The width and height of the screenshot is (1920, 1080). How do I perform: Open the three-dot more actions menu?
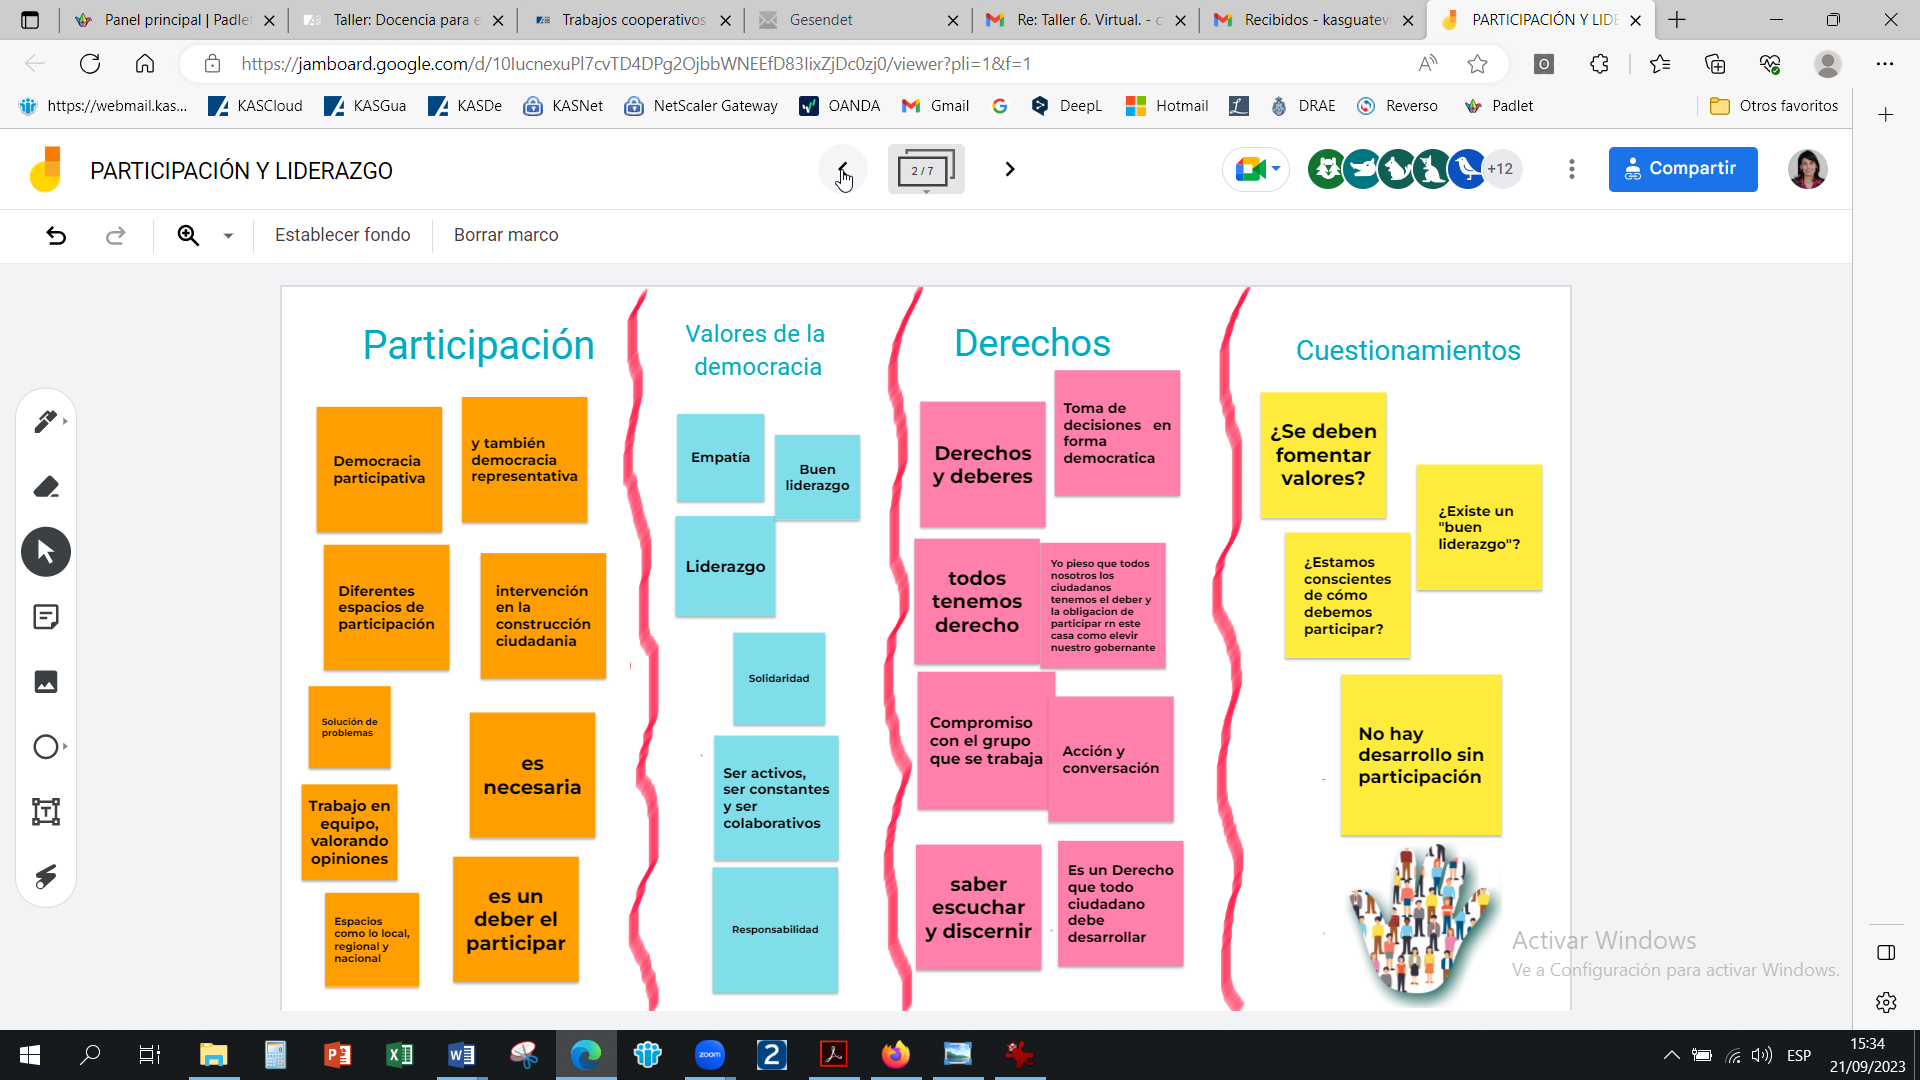[1572, 169]
